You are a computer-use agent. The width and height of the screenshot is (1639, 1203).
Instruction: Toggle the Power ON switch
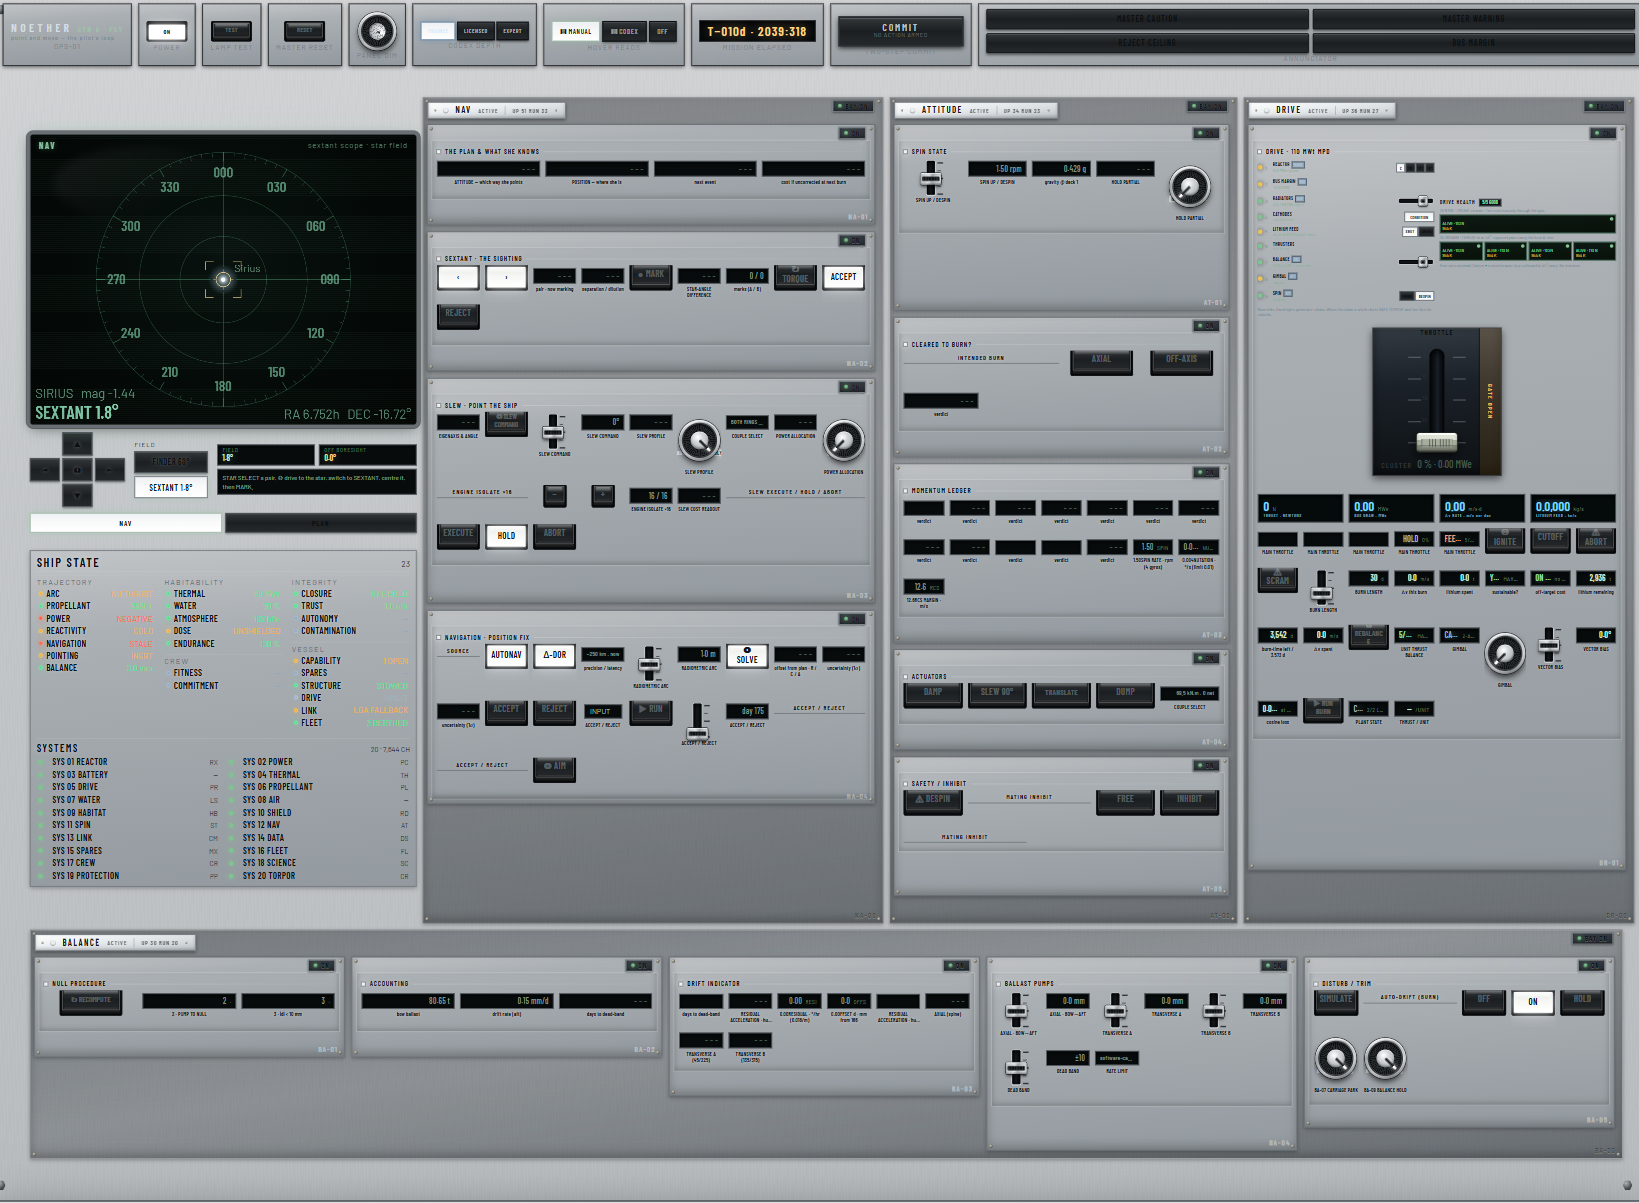(167, 32)
